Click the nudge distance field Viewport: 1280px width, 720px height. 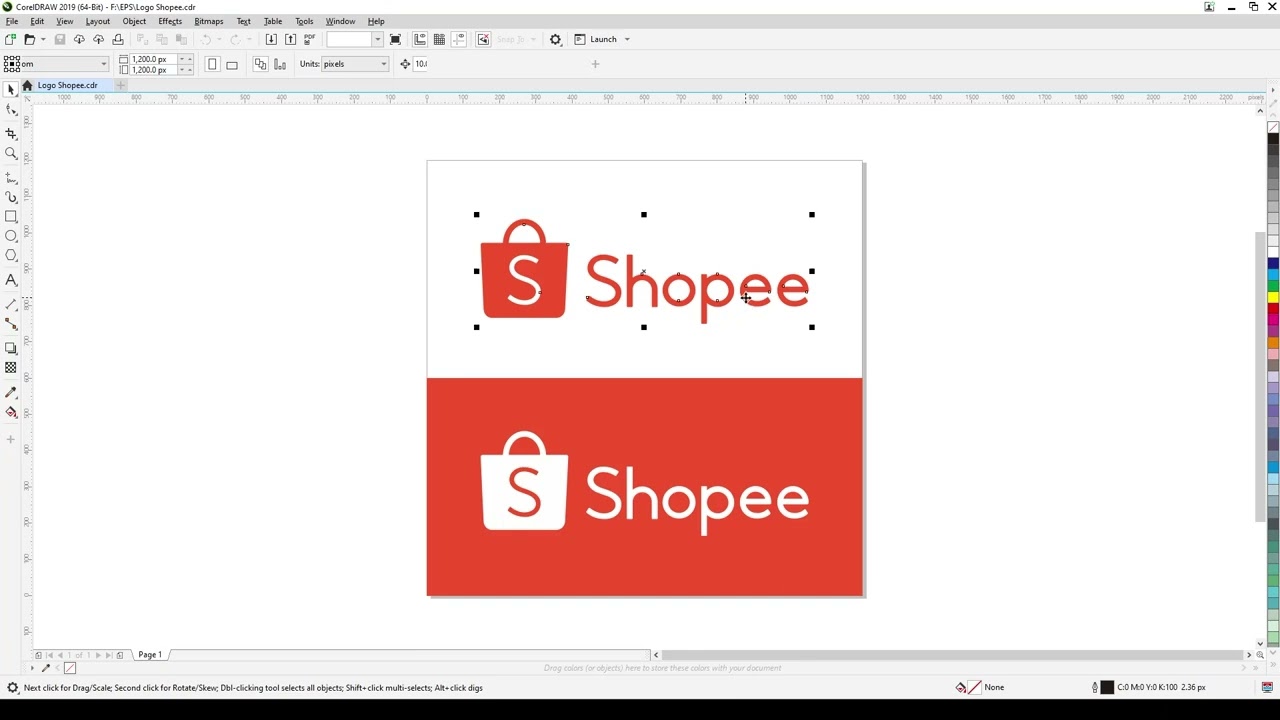coord(421,64)
